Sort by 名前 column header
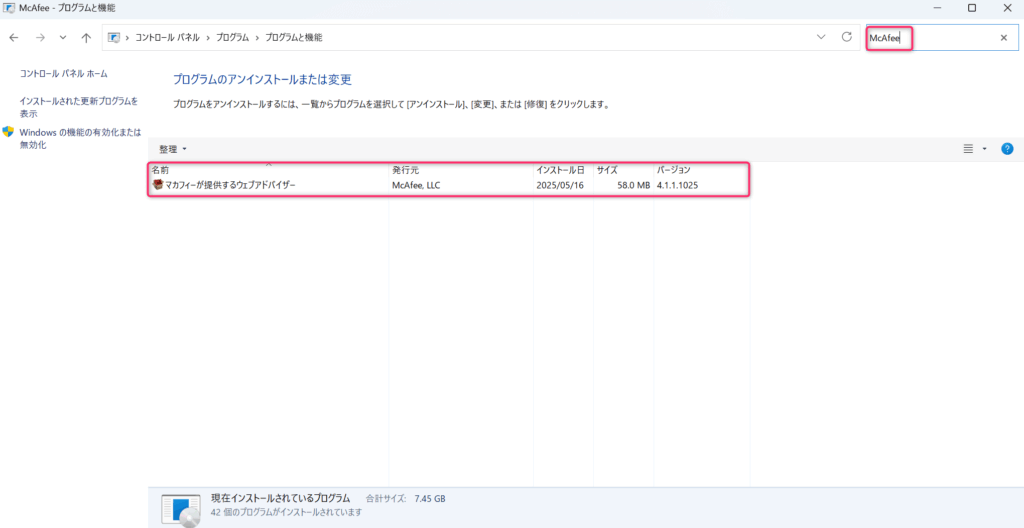Image resolution: width=1024 pixels, height=528 pixels. coord(269,170)
